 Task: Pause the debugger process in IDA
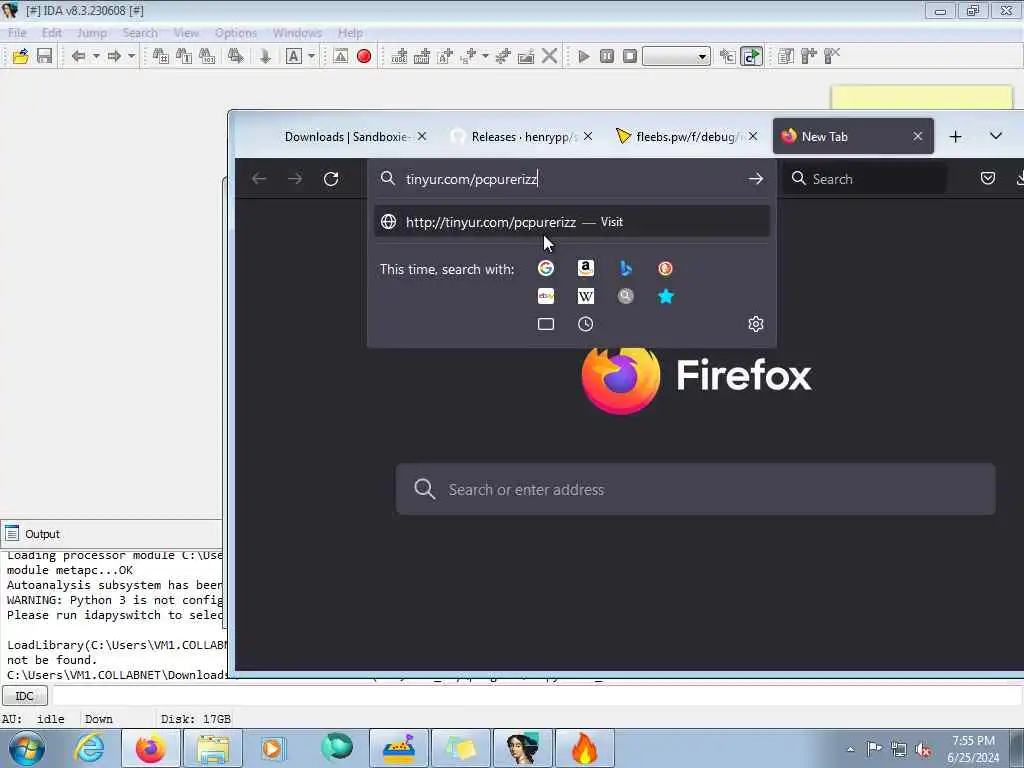click(607, 56)
